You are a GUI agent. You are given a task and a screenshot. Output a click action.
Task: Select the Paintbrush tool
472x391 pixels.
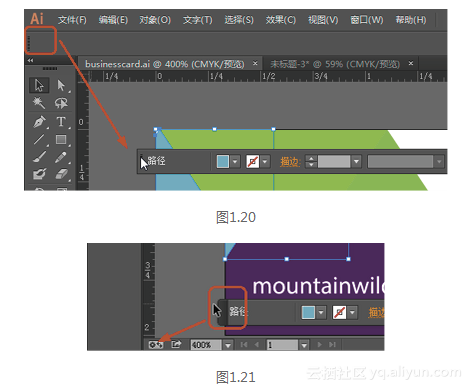coord(39,157)
